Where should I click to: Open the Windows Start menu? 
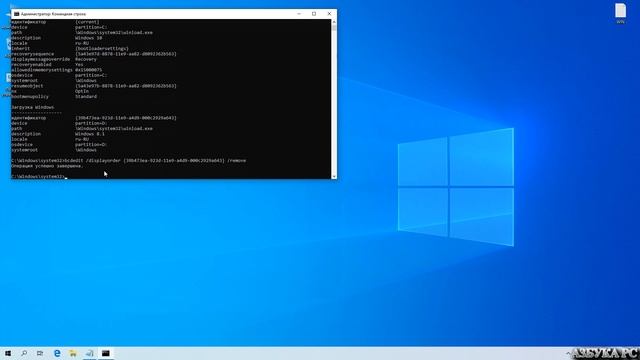click(x=8, y=353)
